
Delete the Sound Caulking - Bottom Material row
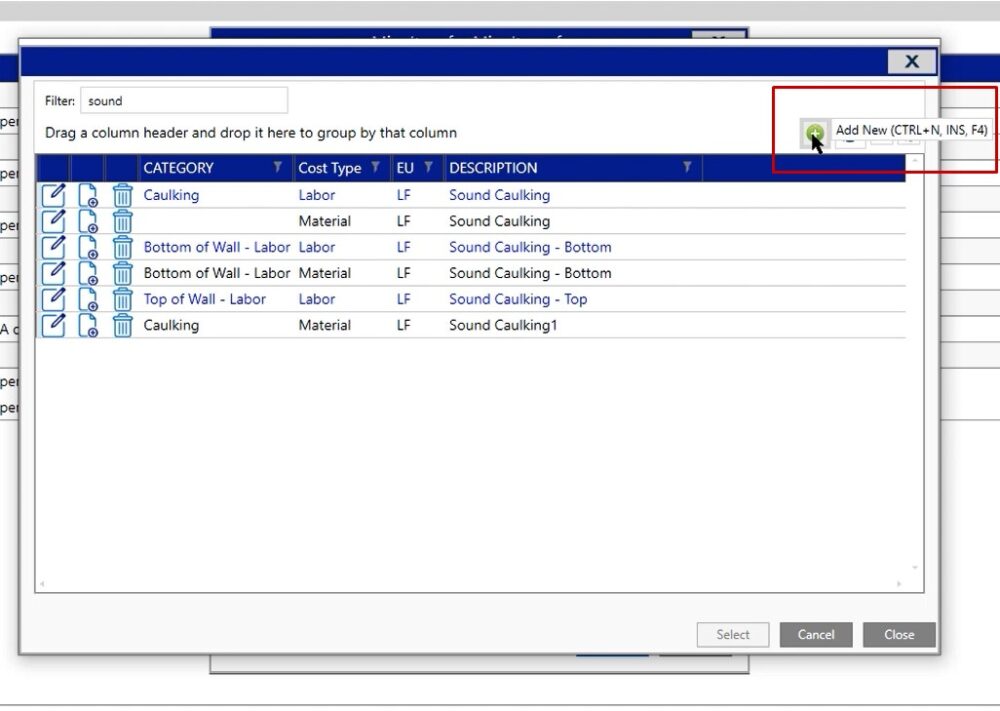[122, 273]
